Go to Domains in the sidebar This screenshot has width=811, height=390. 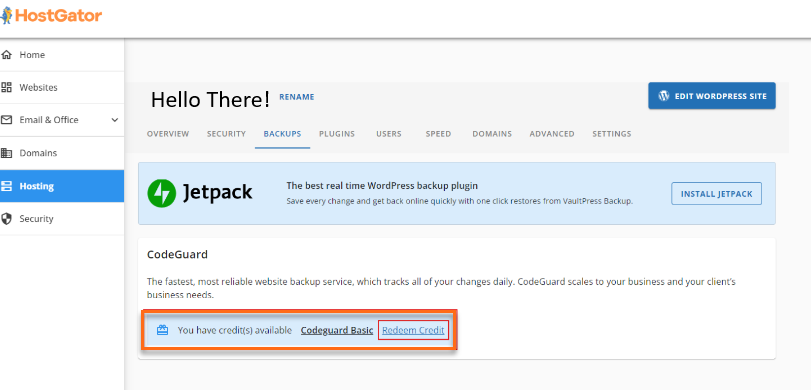point(62,153)
